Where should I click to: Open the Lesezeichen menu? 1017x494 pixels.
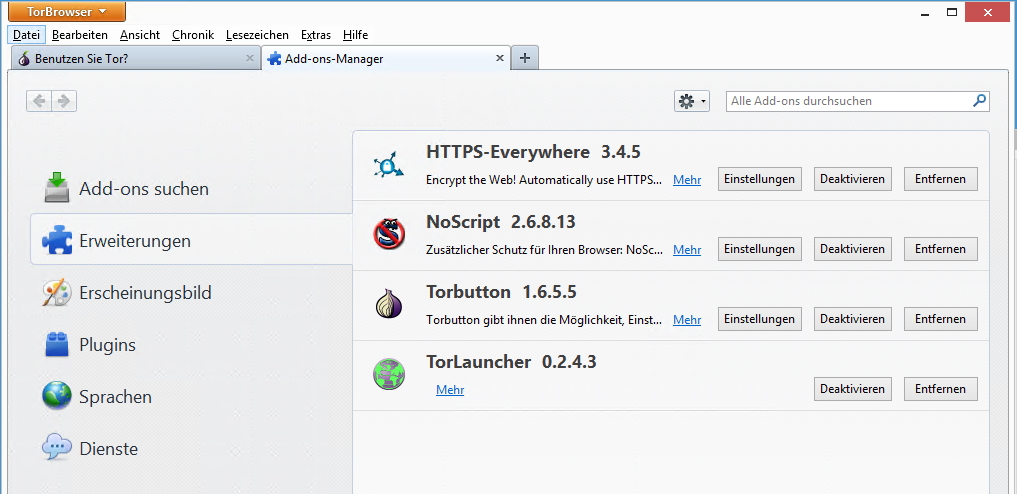pos(257,35)
